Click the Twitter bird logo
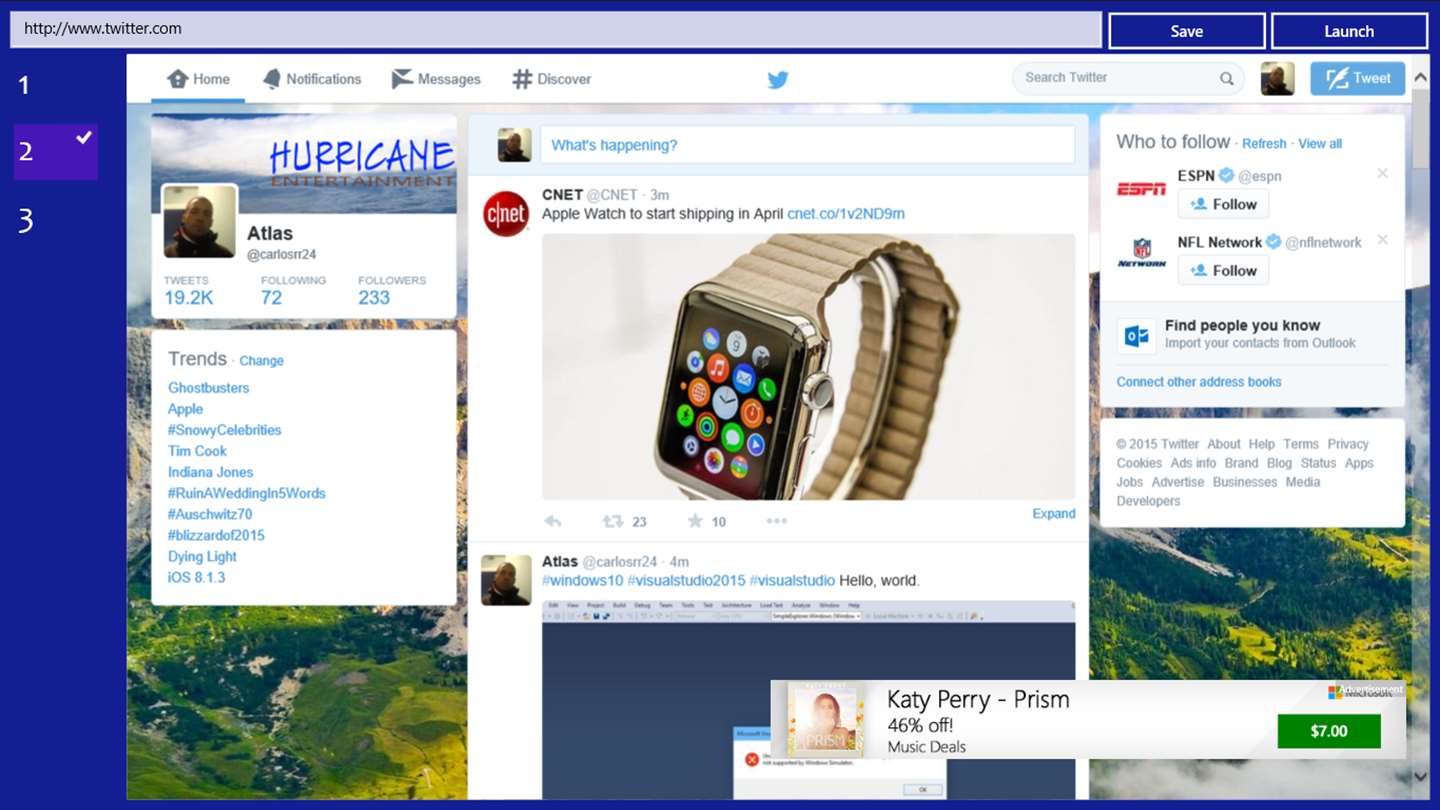The width and height of the screenshot is (1440, 810). 778,80
